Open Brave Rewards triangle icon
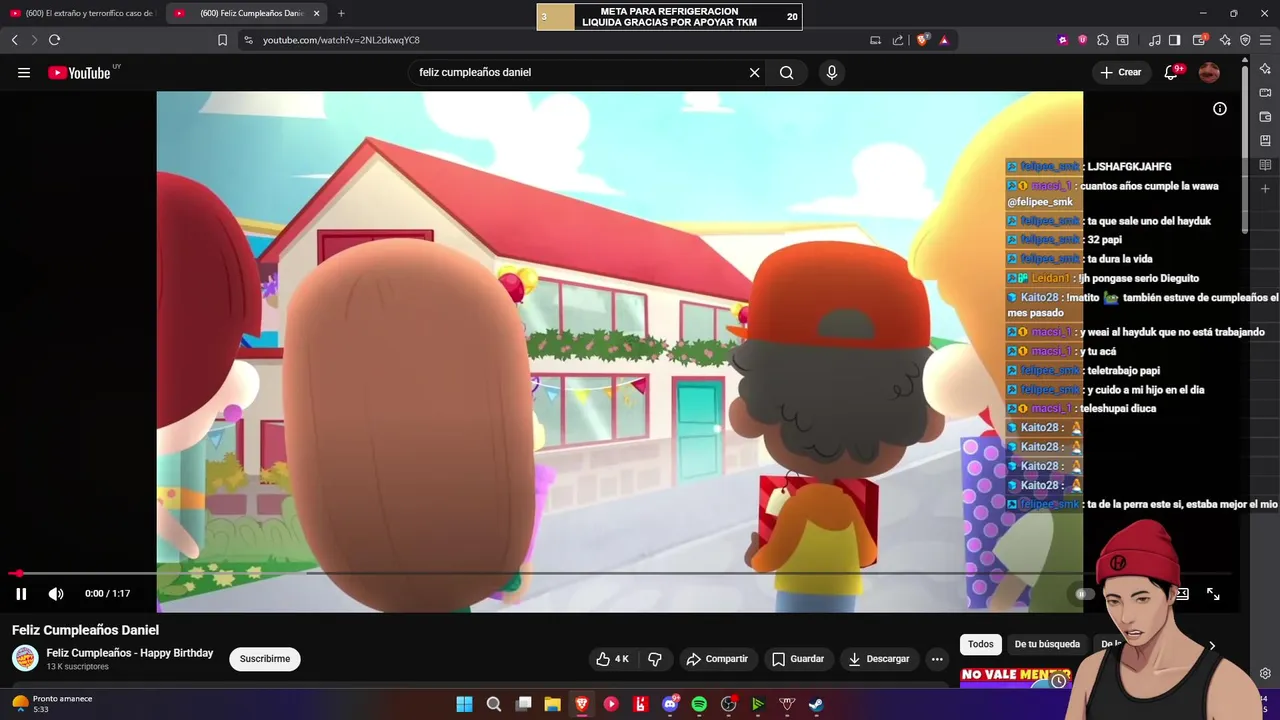1280x720 pixels. [944, 40]
